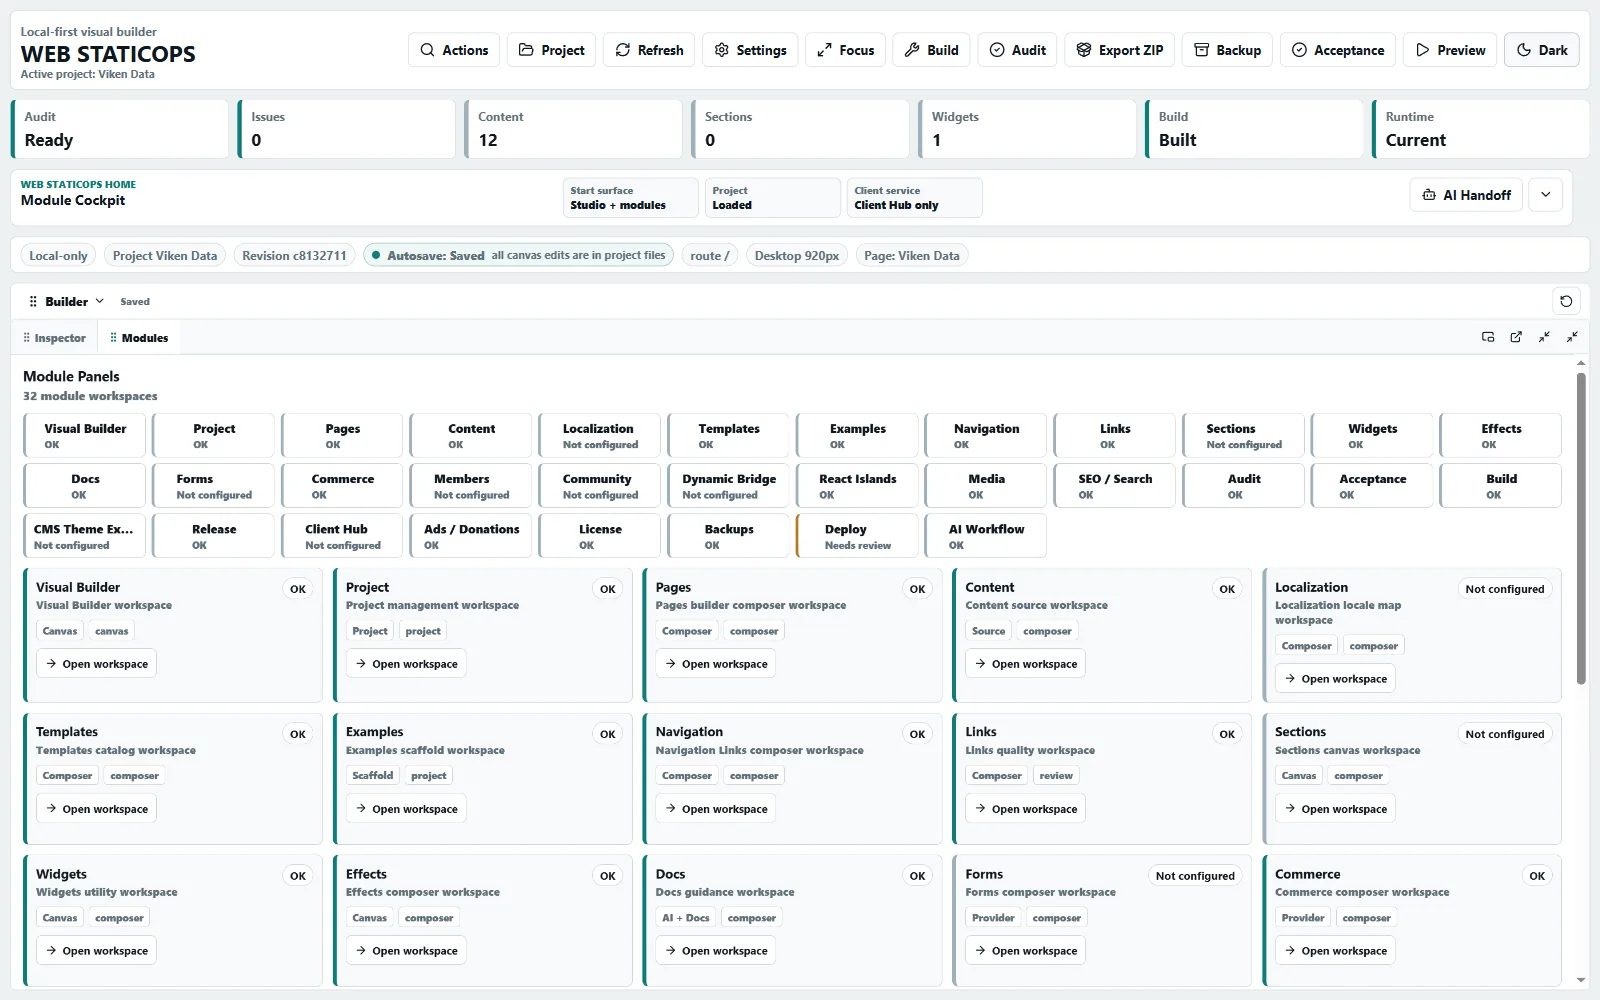Select the Client Hub module tile
The width and height of the screenshot is (1600, 1000).
(342, 535)
